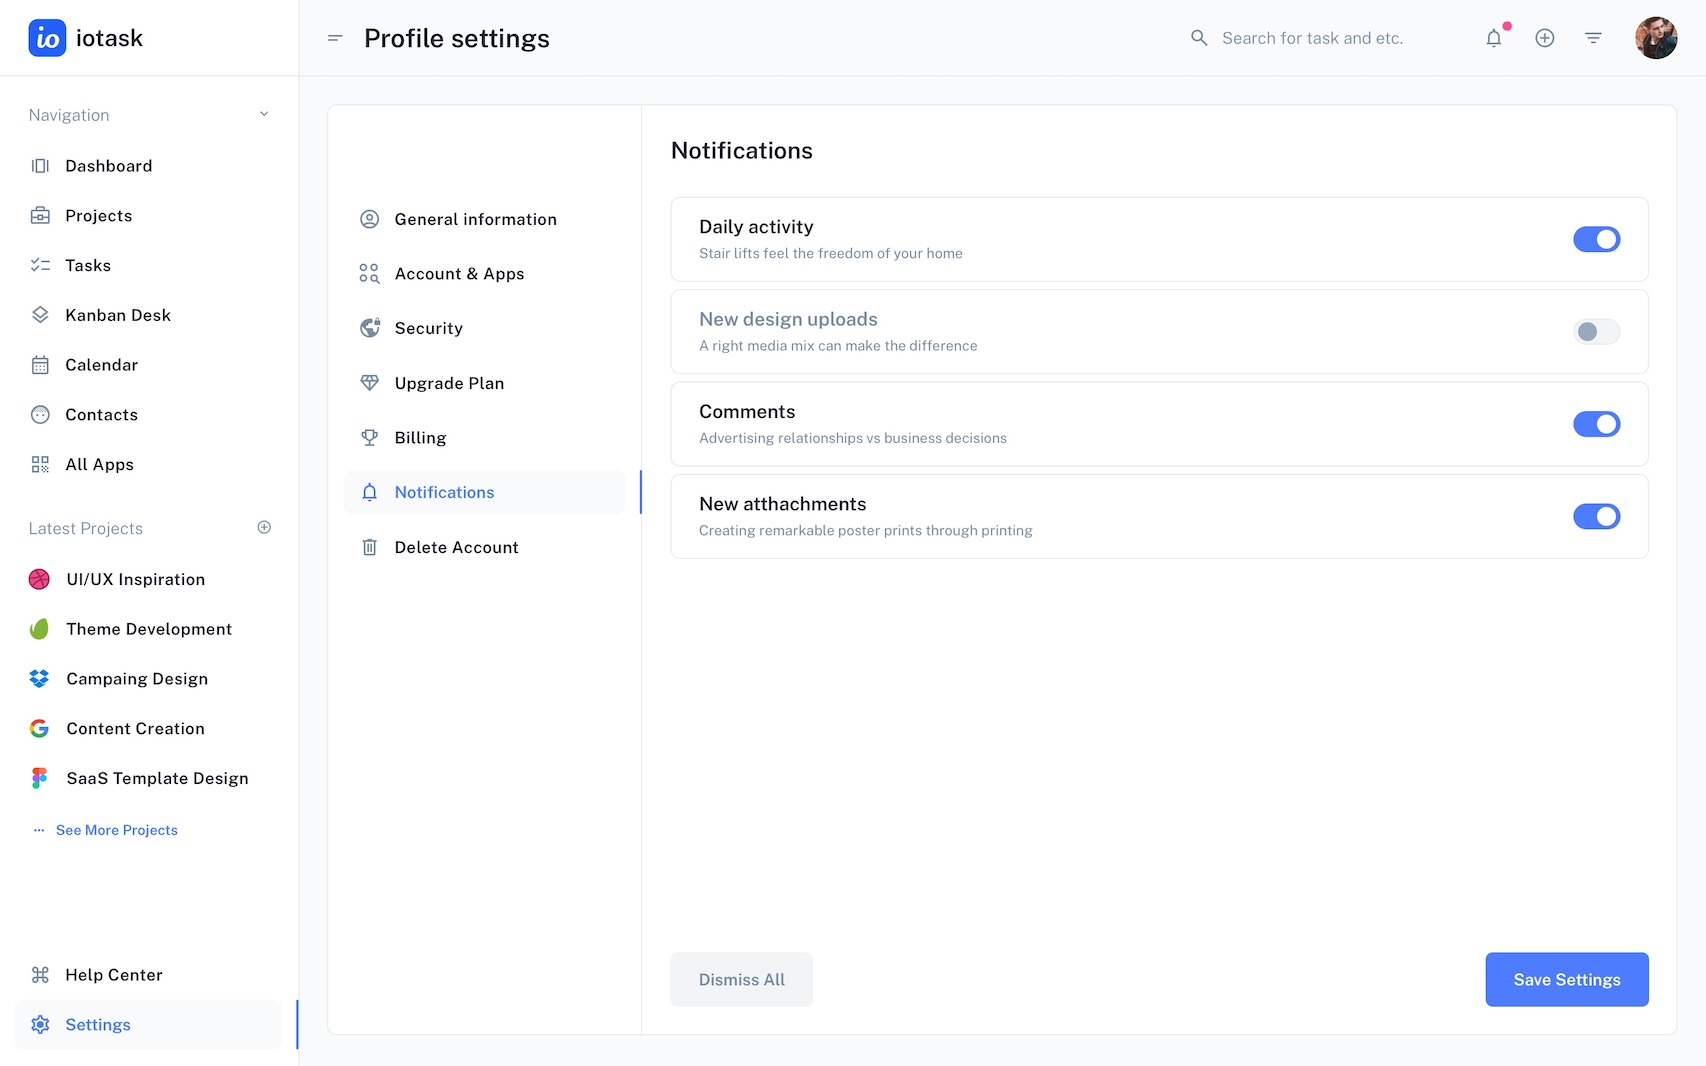
Task: Open the Security settings tab
Action: coord(428,328)
